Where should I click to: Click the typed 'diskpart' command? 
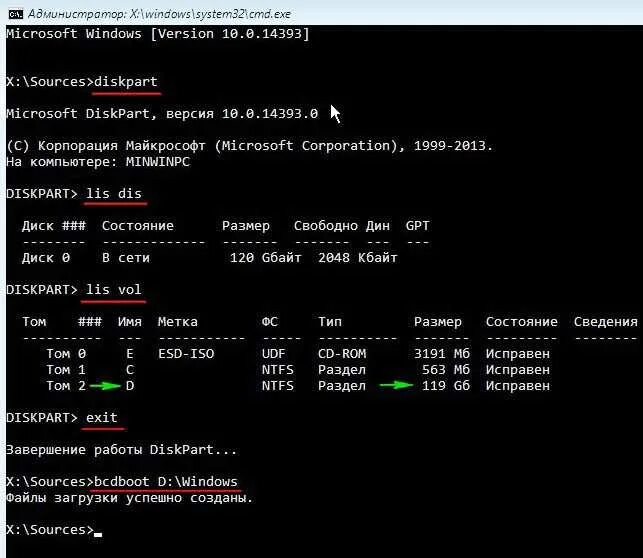click(x=125, y=81)
